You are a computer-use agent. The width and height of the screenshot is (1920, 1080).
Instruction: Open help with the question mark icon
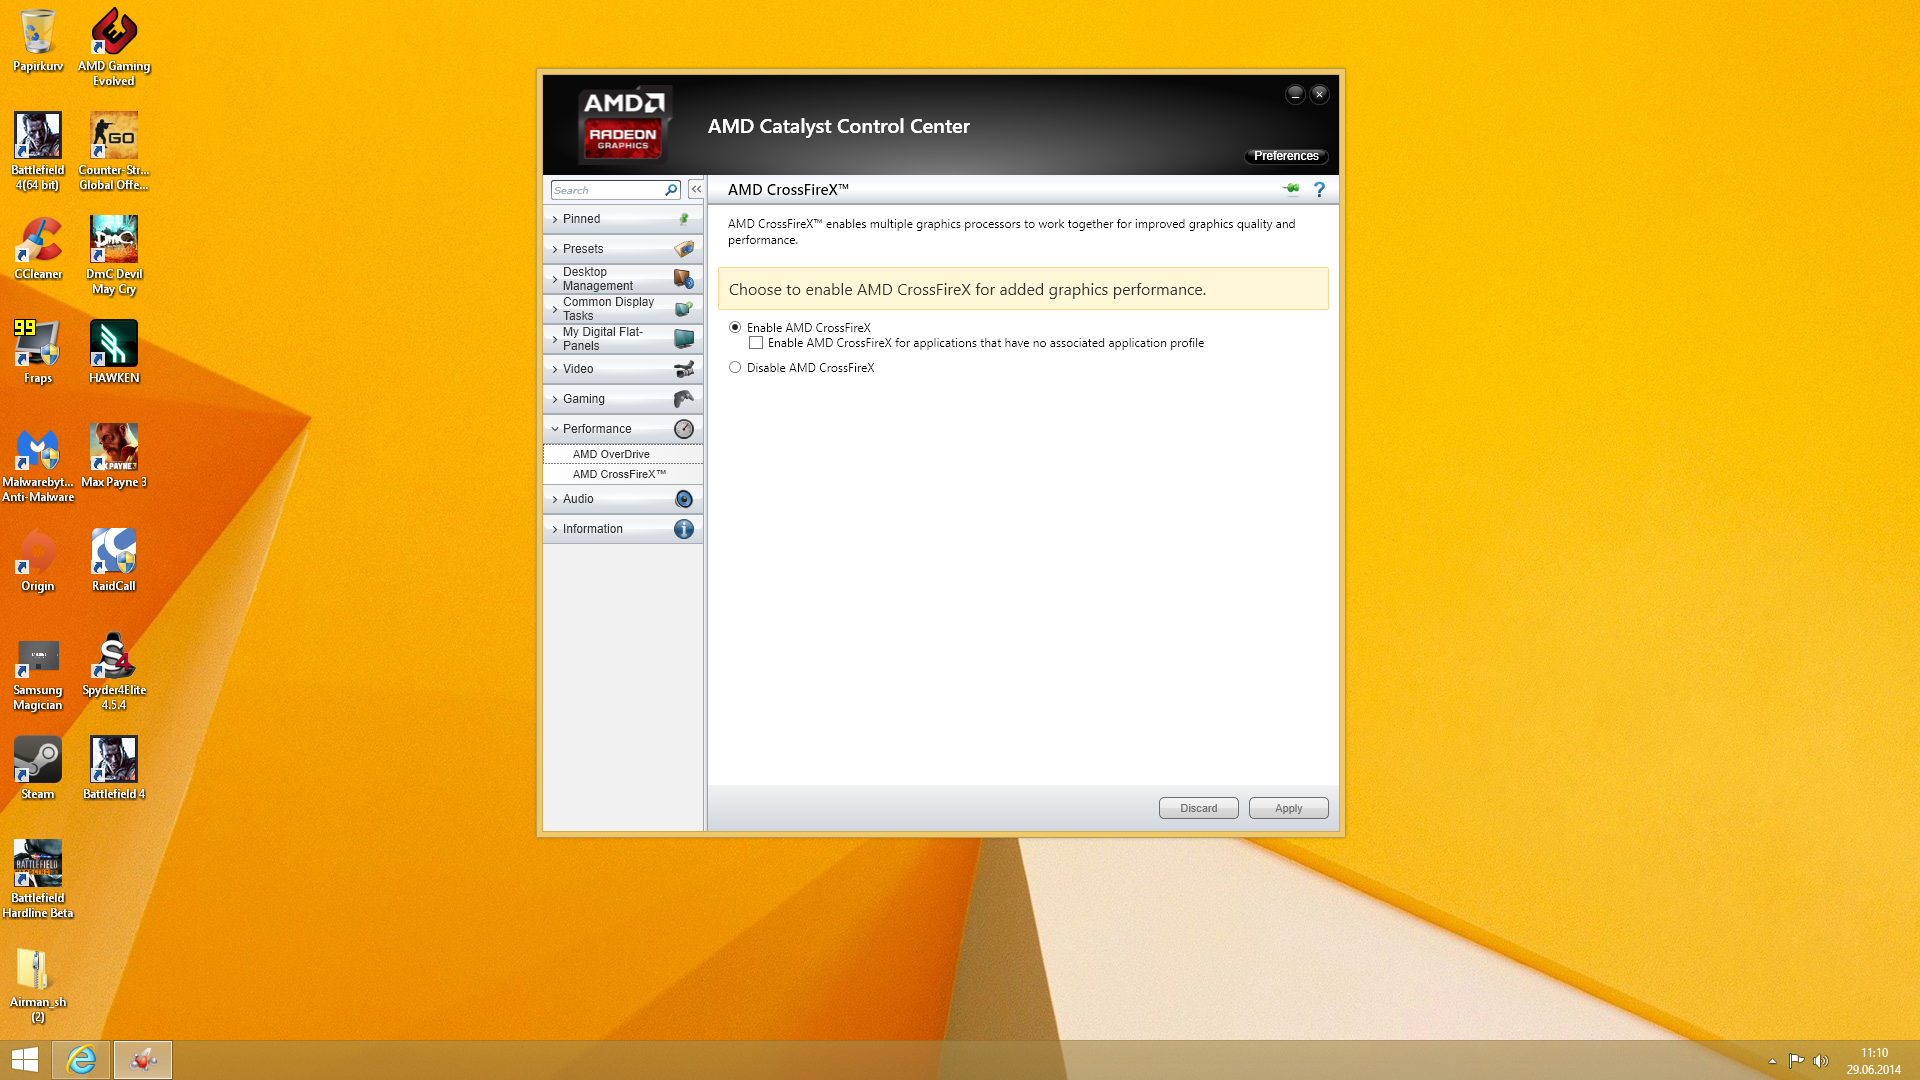1319,189
